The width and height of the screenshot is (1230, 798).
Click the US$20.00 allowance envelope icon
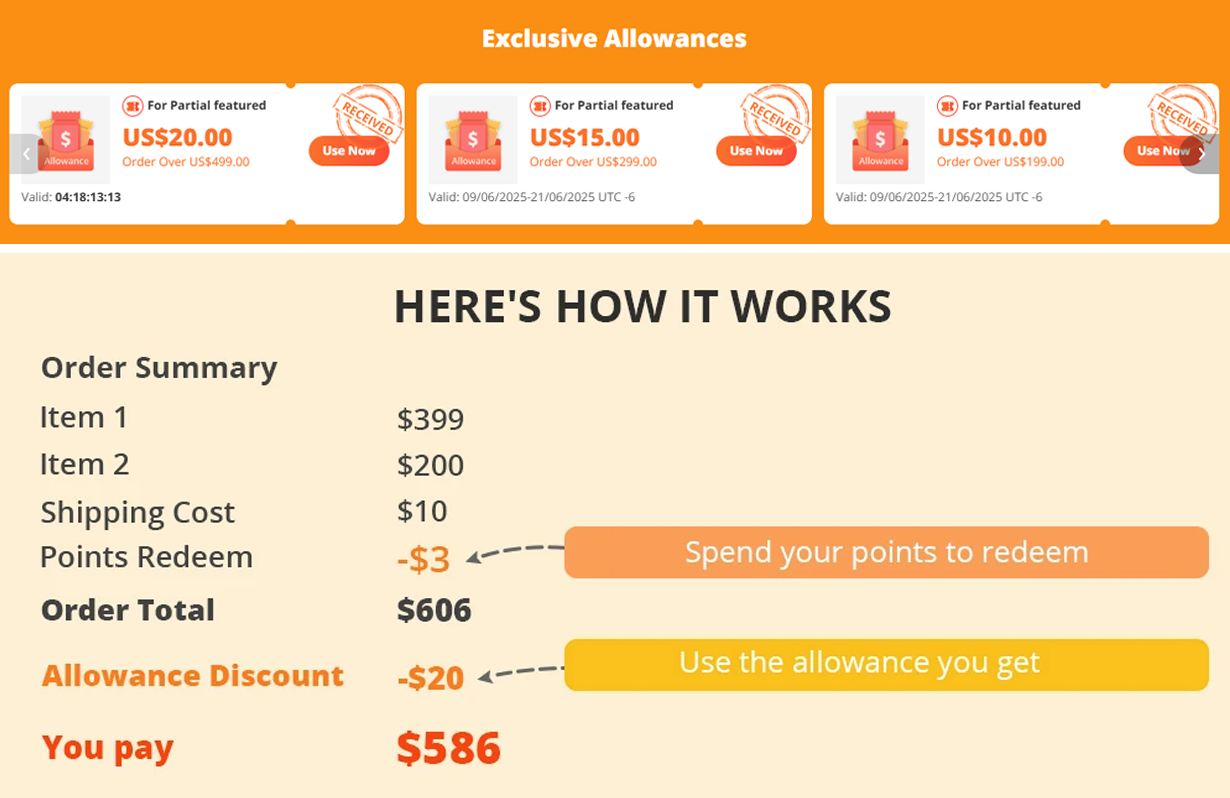point(66,140)
